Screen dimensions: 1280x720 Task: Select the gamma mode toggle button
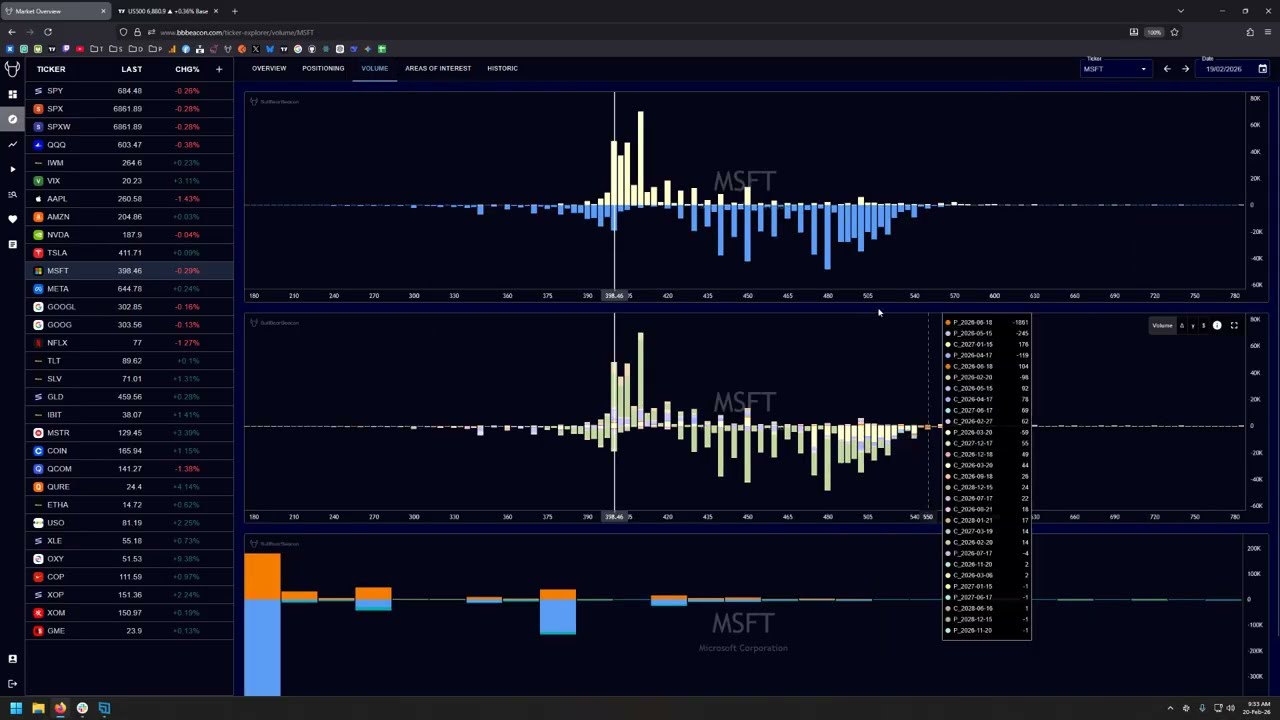1192,325
